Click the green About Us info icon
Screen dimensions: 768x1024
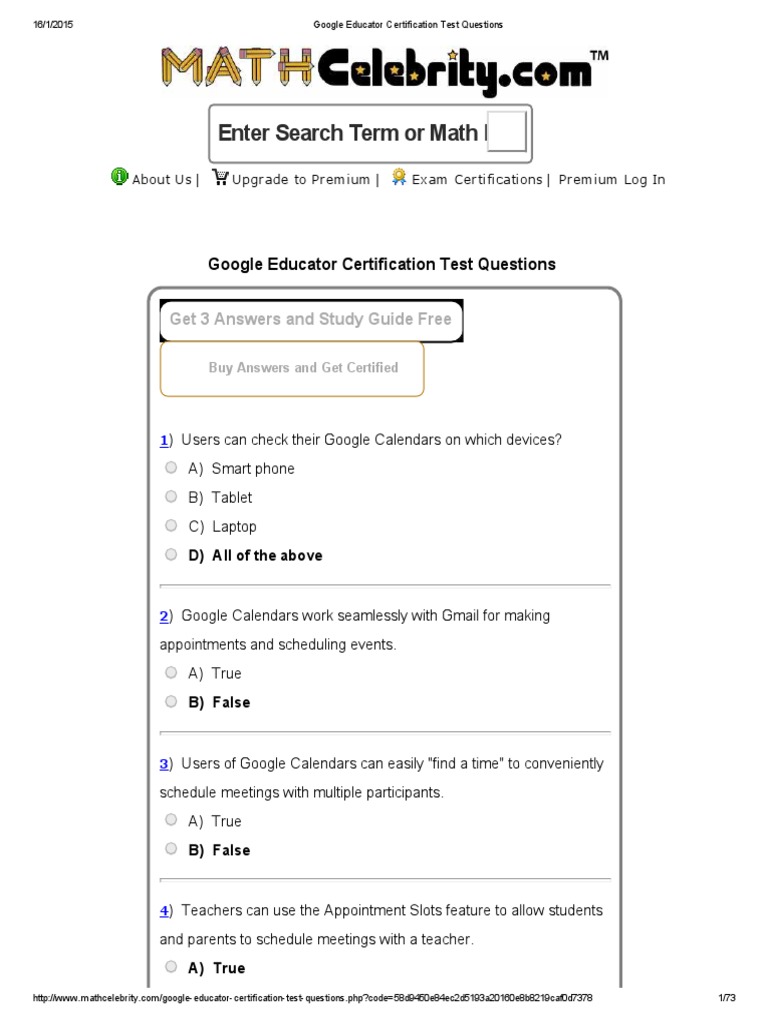[119, 177]
